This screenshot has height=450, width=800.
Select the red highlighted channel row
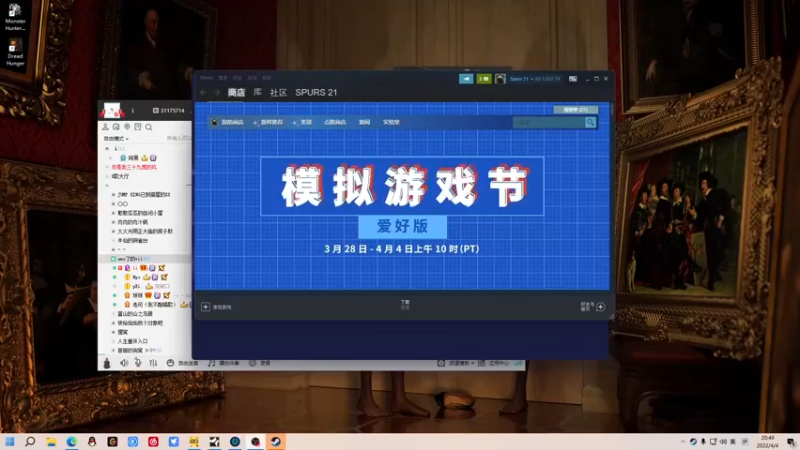pos(134,167)
